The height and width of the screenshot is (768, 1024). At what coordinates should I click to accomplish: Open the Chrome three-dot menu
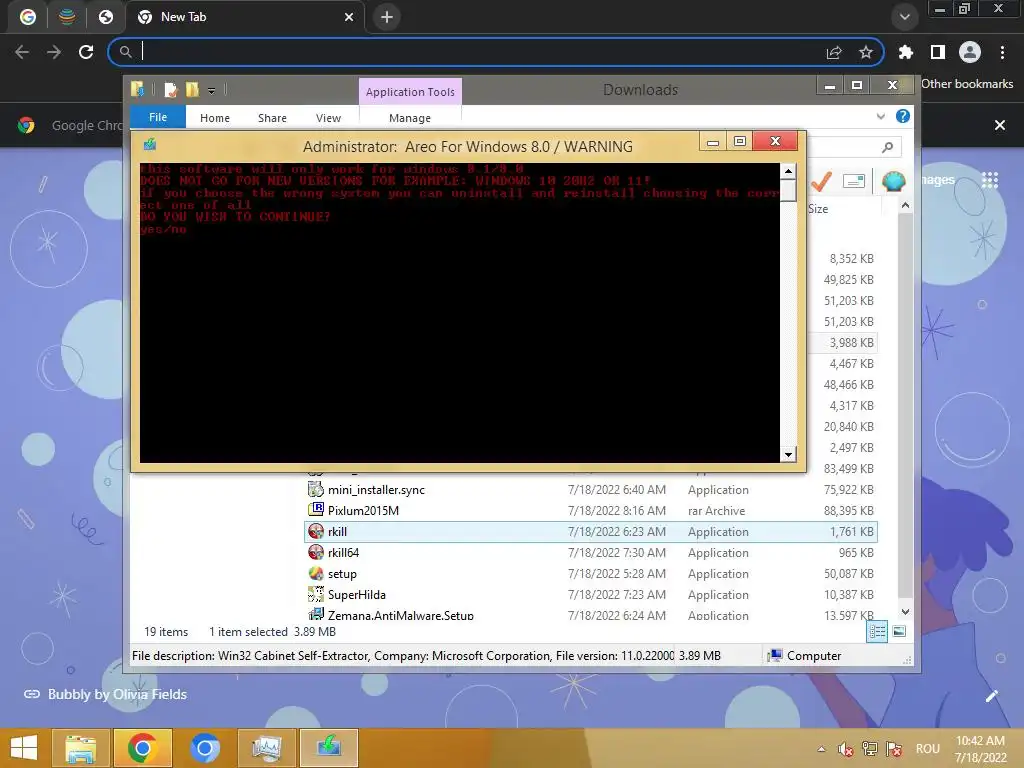(x=1002, y=52)
